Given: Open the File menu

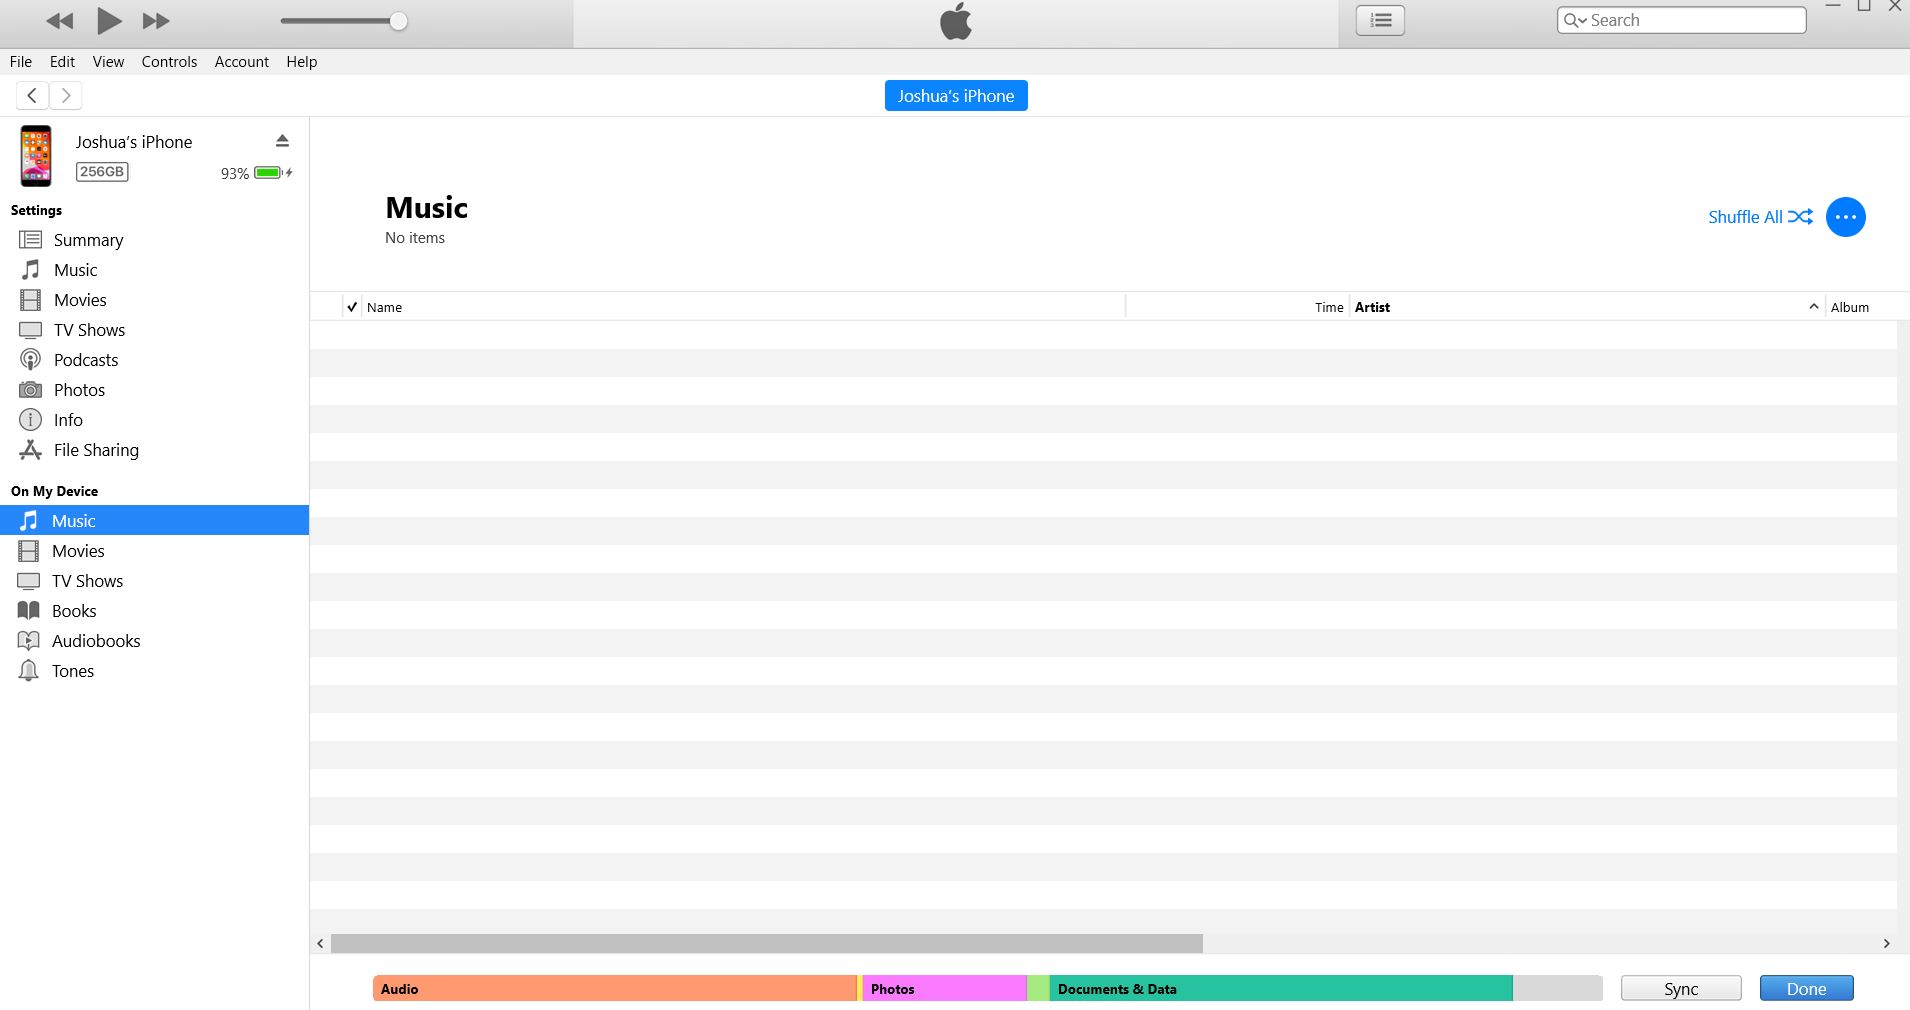Looking at the screenshot, I should click(x=21, y=62).
